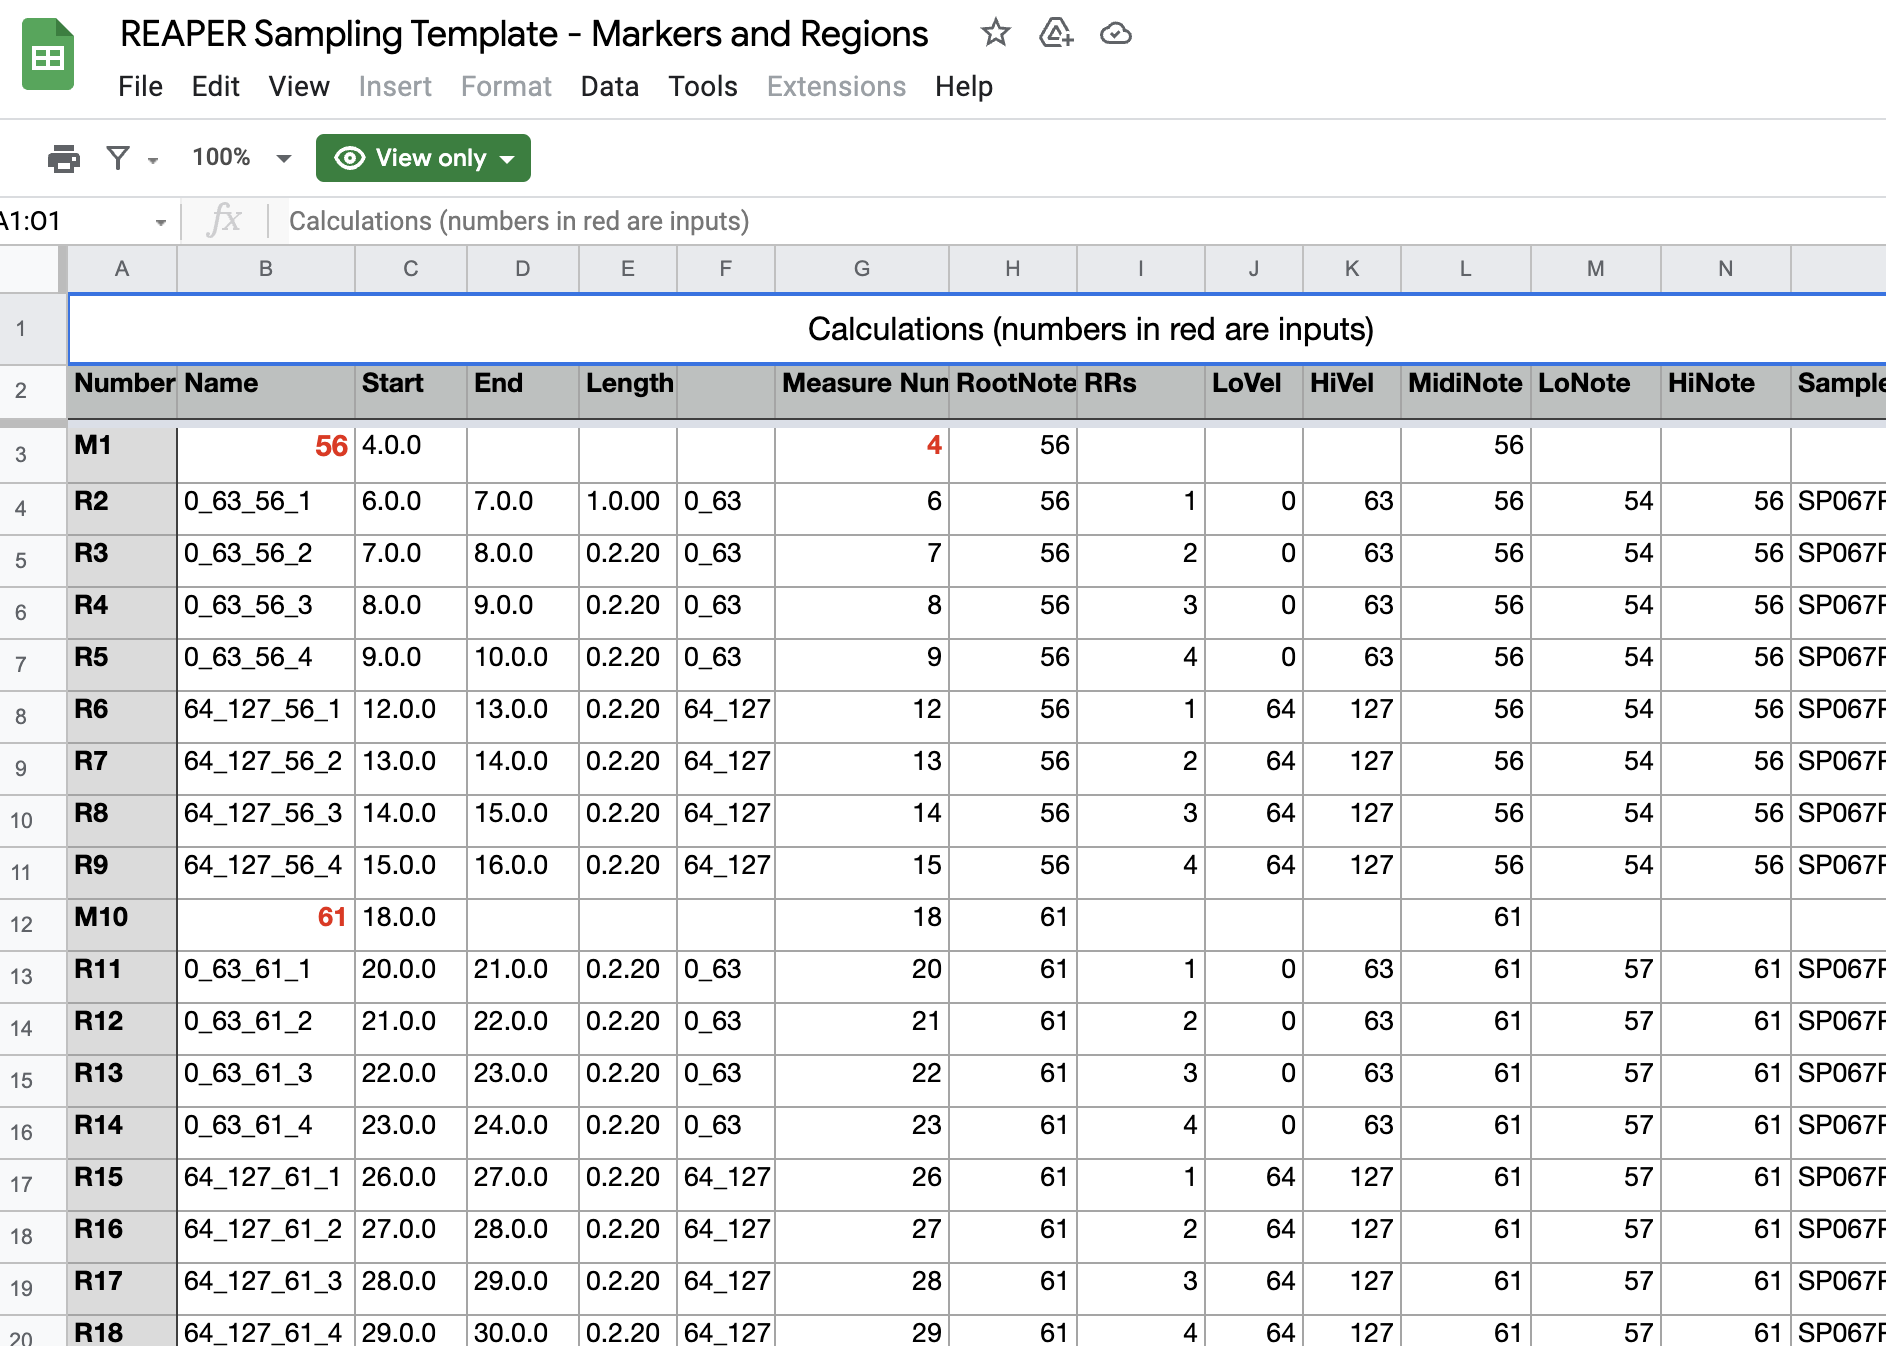Click the '0_63_61_3' name cell
The image size is (1886, 1346).
pos(266,1080)
